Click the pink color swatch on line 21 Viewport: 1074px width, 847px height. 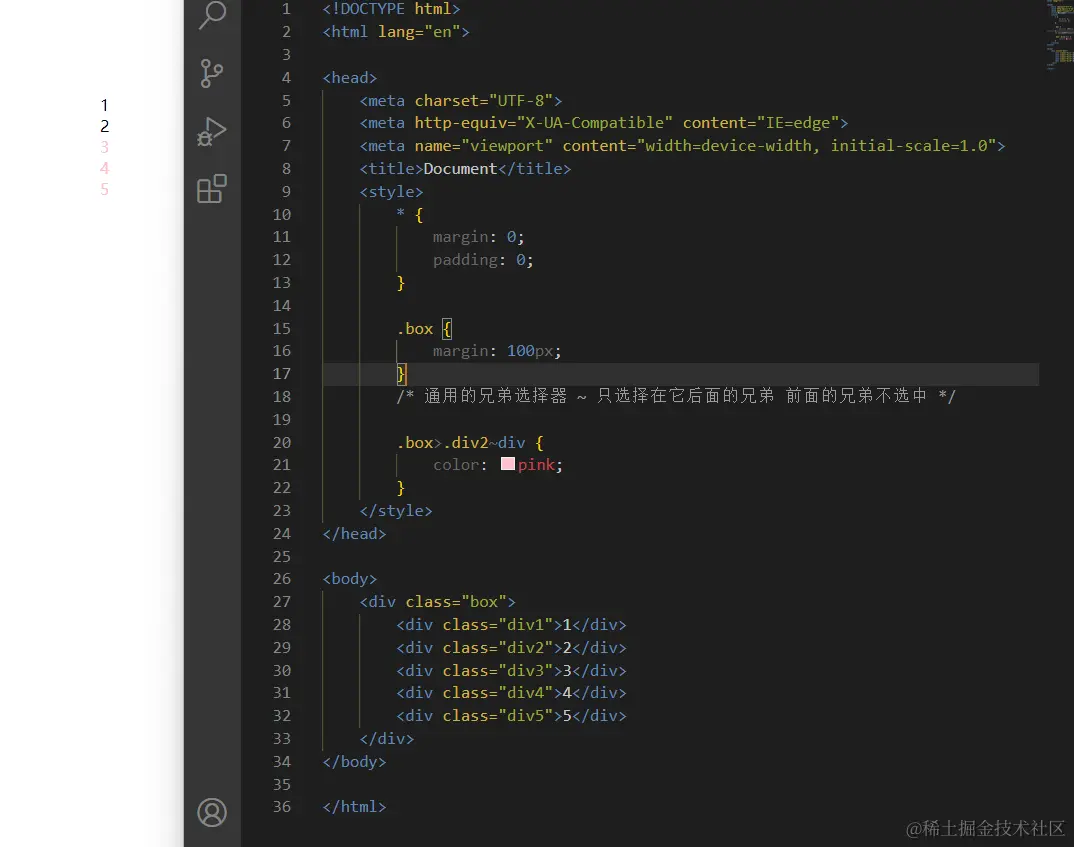click(508, 464)
